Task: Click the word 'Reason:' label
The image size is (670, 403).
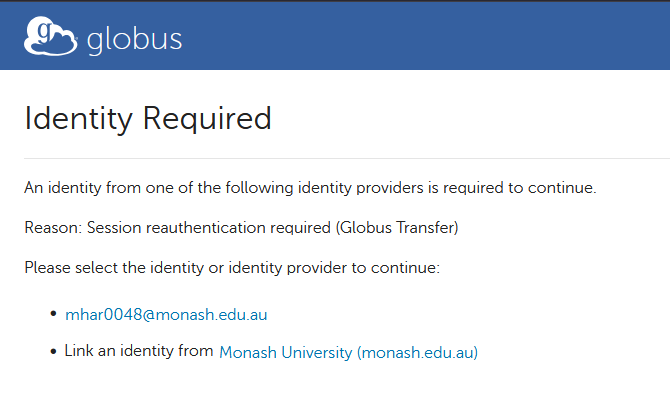Action: click(53, 228)
